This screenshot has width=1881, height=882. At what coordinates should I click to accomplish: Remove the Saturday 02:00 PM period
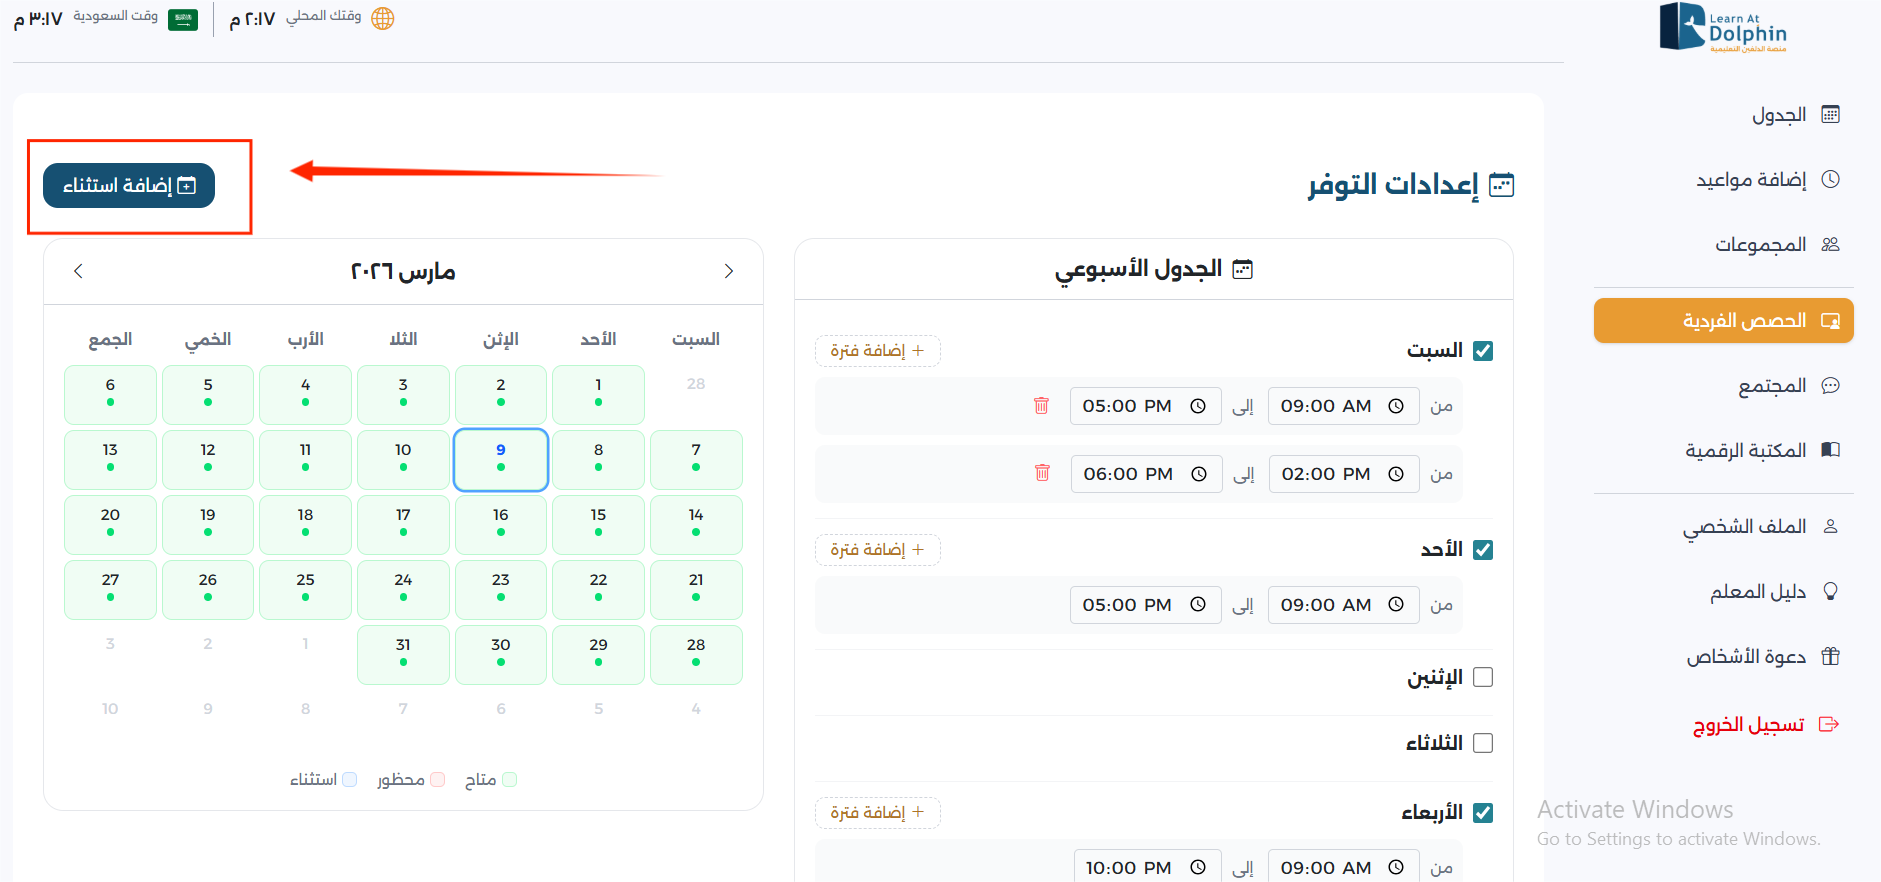(x=1042, y=473)
